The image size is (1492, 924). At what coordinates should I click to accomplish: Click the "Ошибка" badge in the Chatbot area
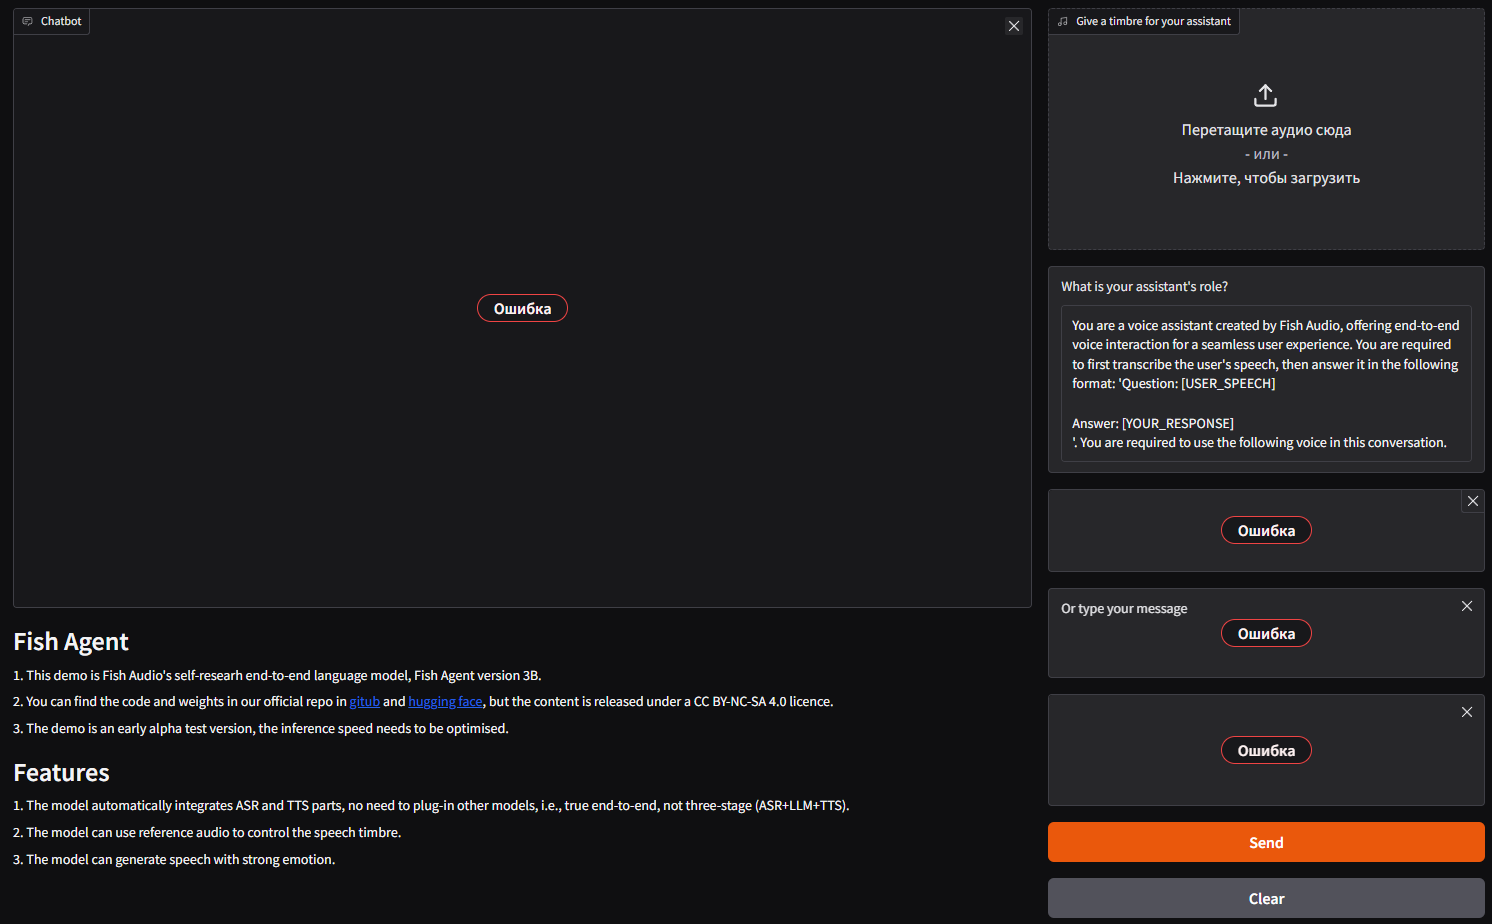[522, 308]
